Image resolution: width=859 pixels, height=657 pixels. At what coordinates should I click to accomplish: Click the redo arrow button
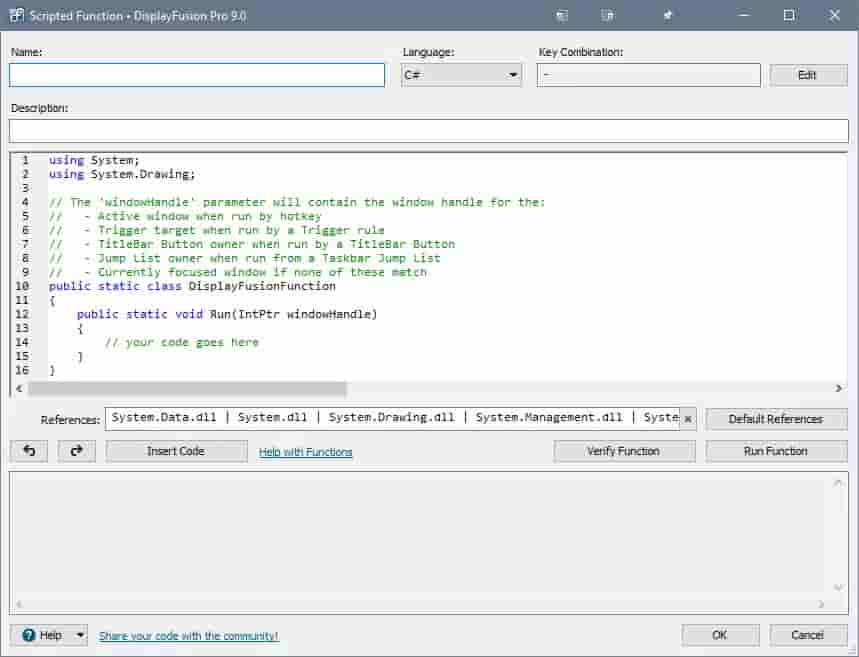pyautogui.click(x=77, y=451)
